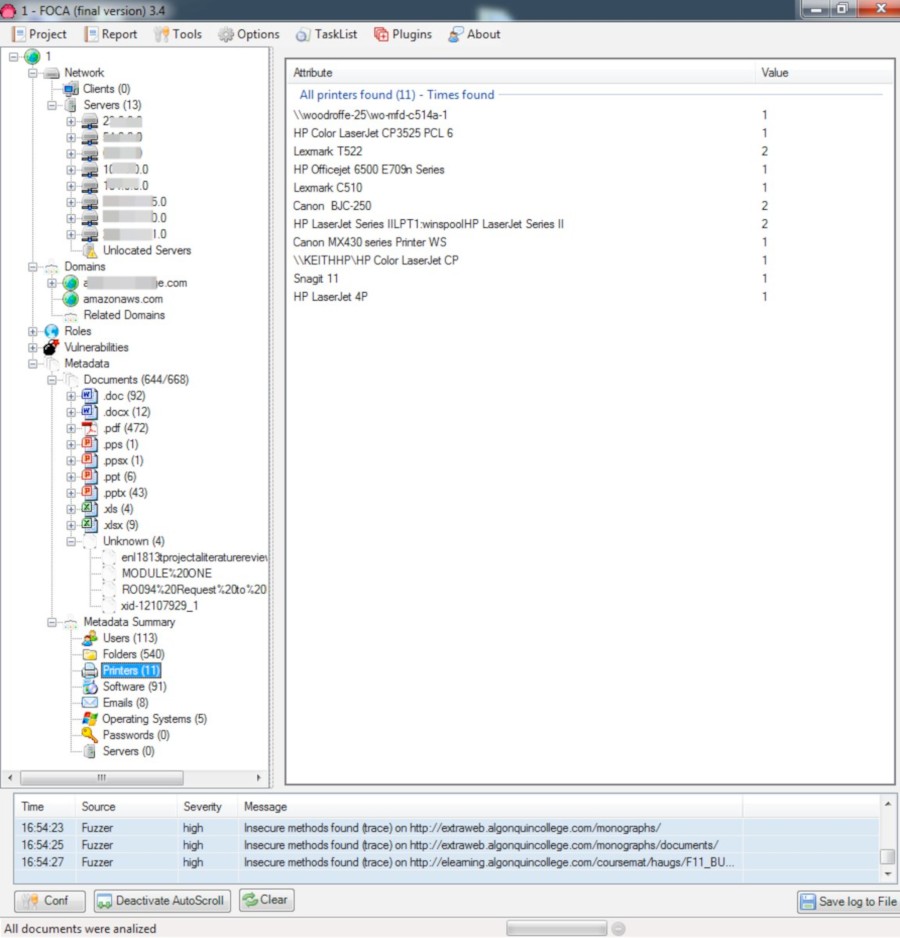Open the Plugins menu
Viewport: 900px width, 938px height.
coord(403,34)
